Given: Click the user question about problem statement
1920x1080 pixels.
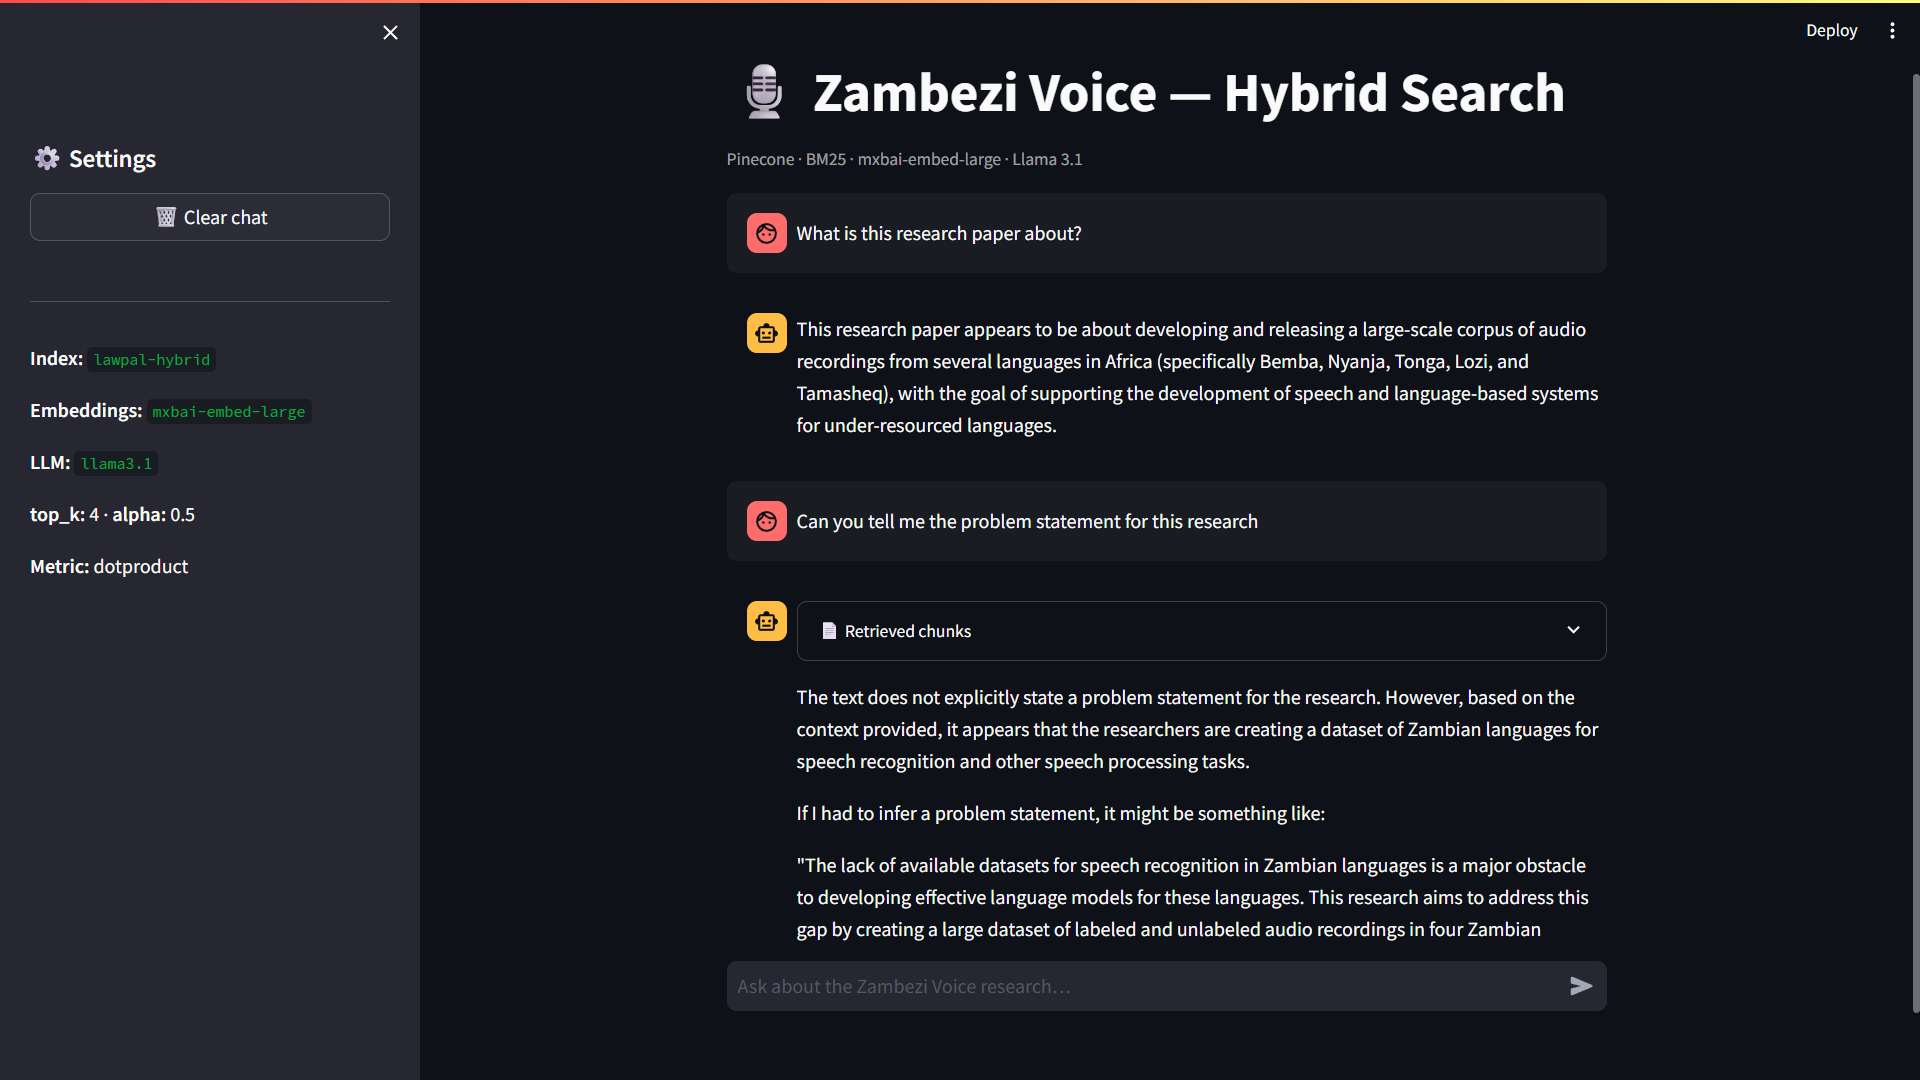Looking at the screenshot, I should (1027, 521).
